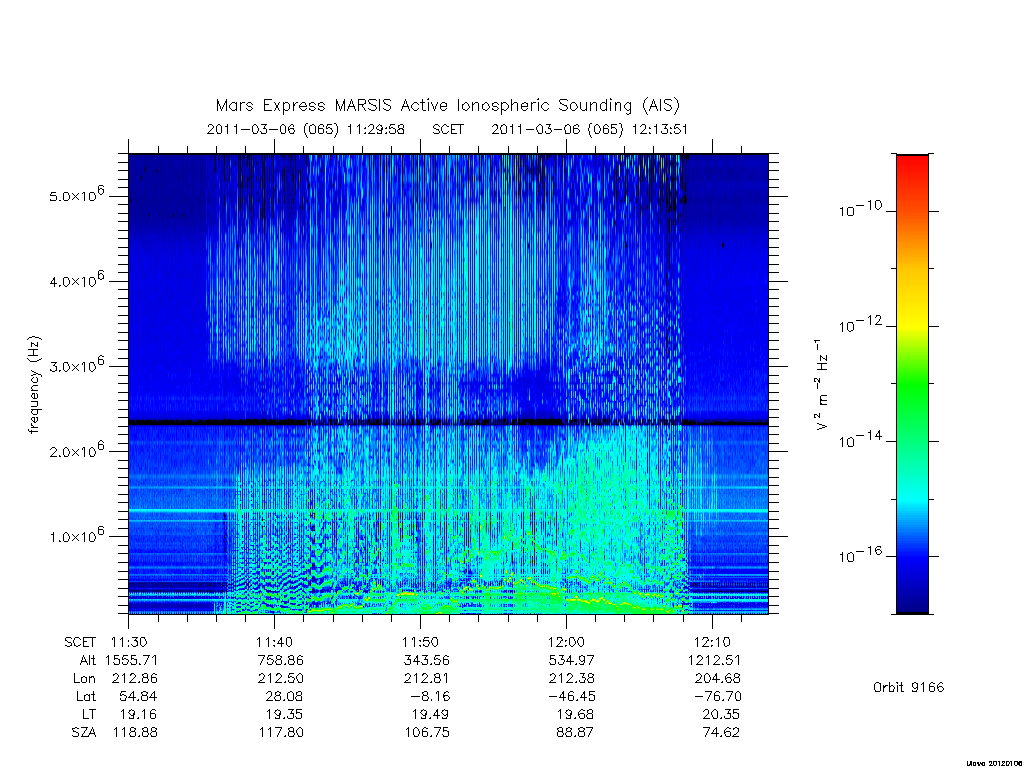Select altitude value 534.97
This screenshot has height=768, width=1024.
(571, 660)
